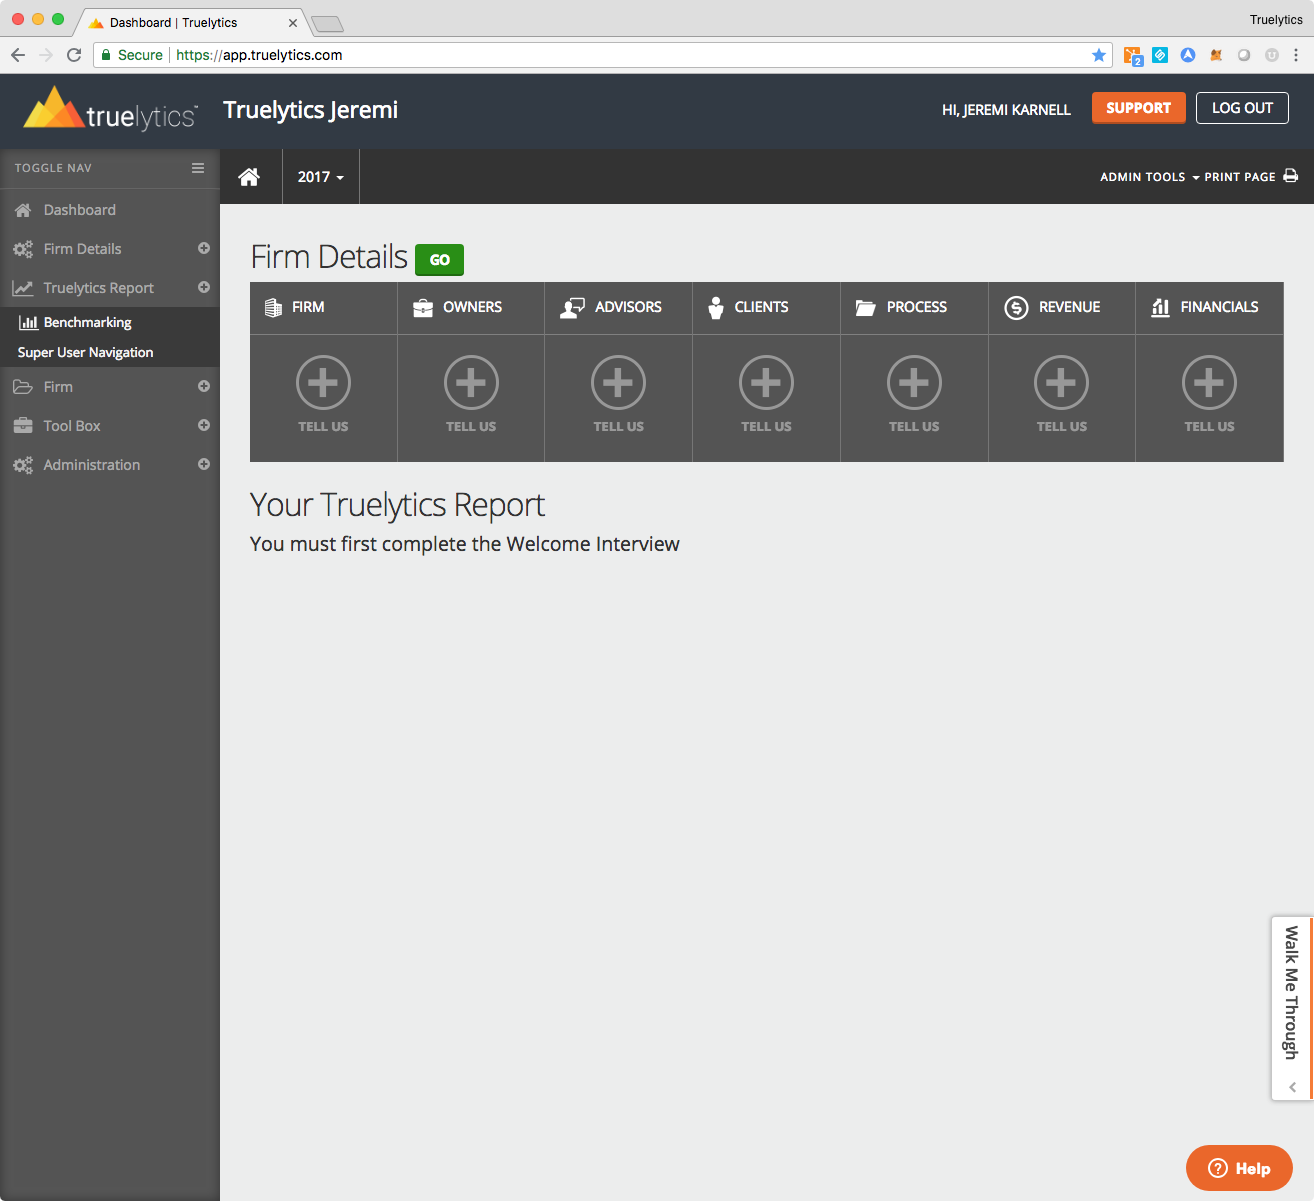Open the 2017 year dropdown
The width and height of the screenshot is (1314, 1201).
[x=320, y=177]
